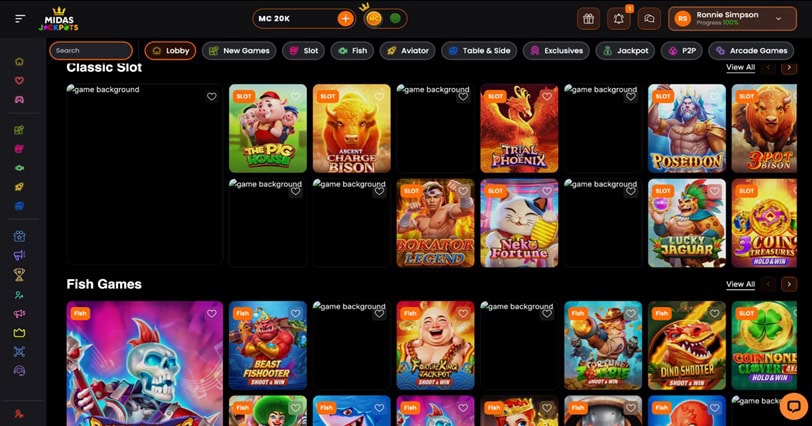Favorite Bokator Legend game
The image size is (812, 426).
(x=463, y=191)
